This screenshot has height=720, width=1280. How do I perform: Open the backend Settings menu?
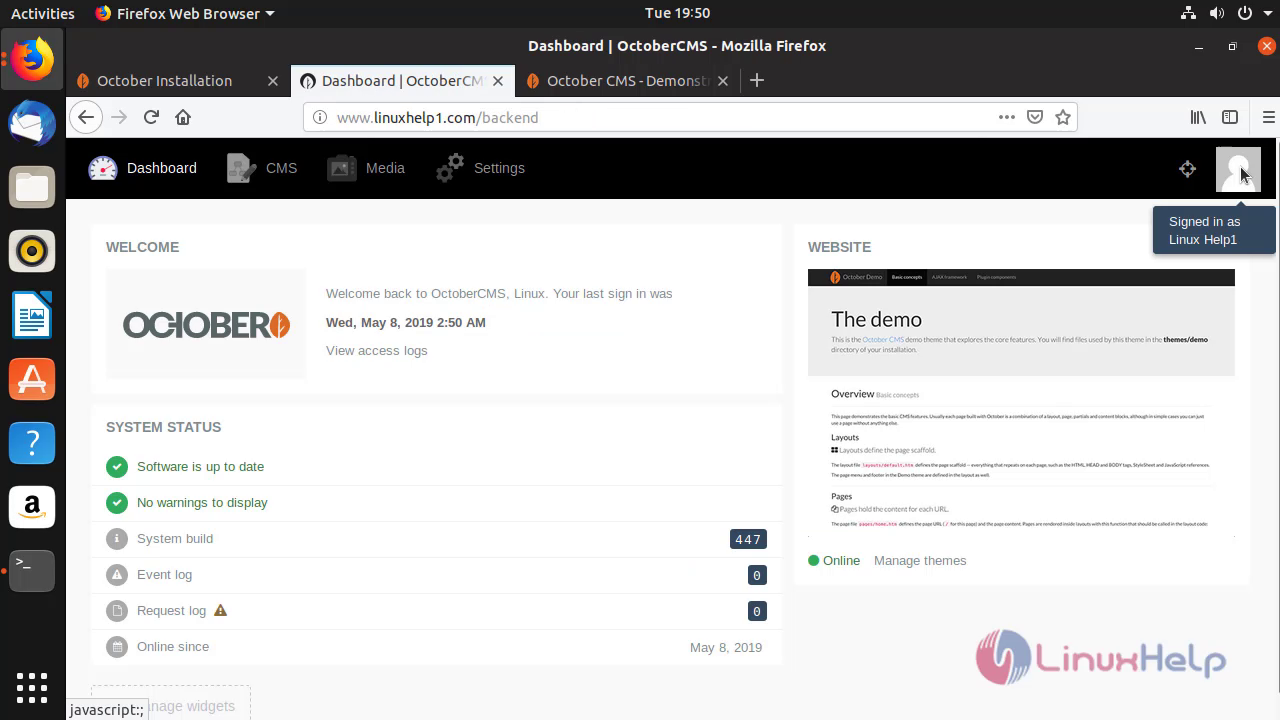[x=481, y=168]
